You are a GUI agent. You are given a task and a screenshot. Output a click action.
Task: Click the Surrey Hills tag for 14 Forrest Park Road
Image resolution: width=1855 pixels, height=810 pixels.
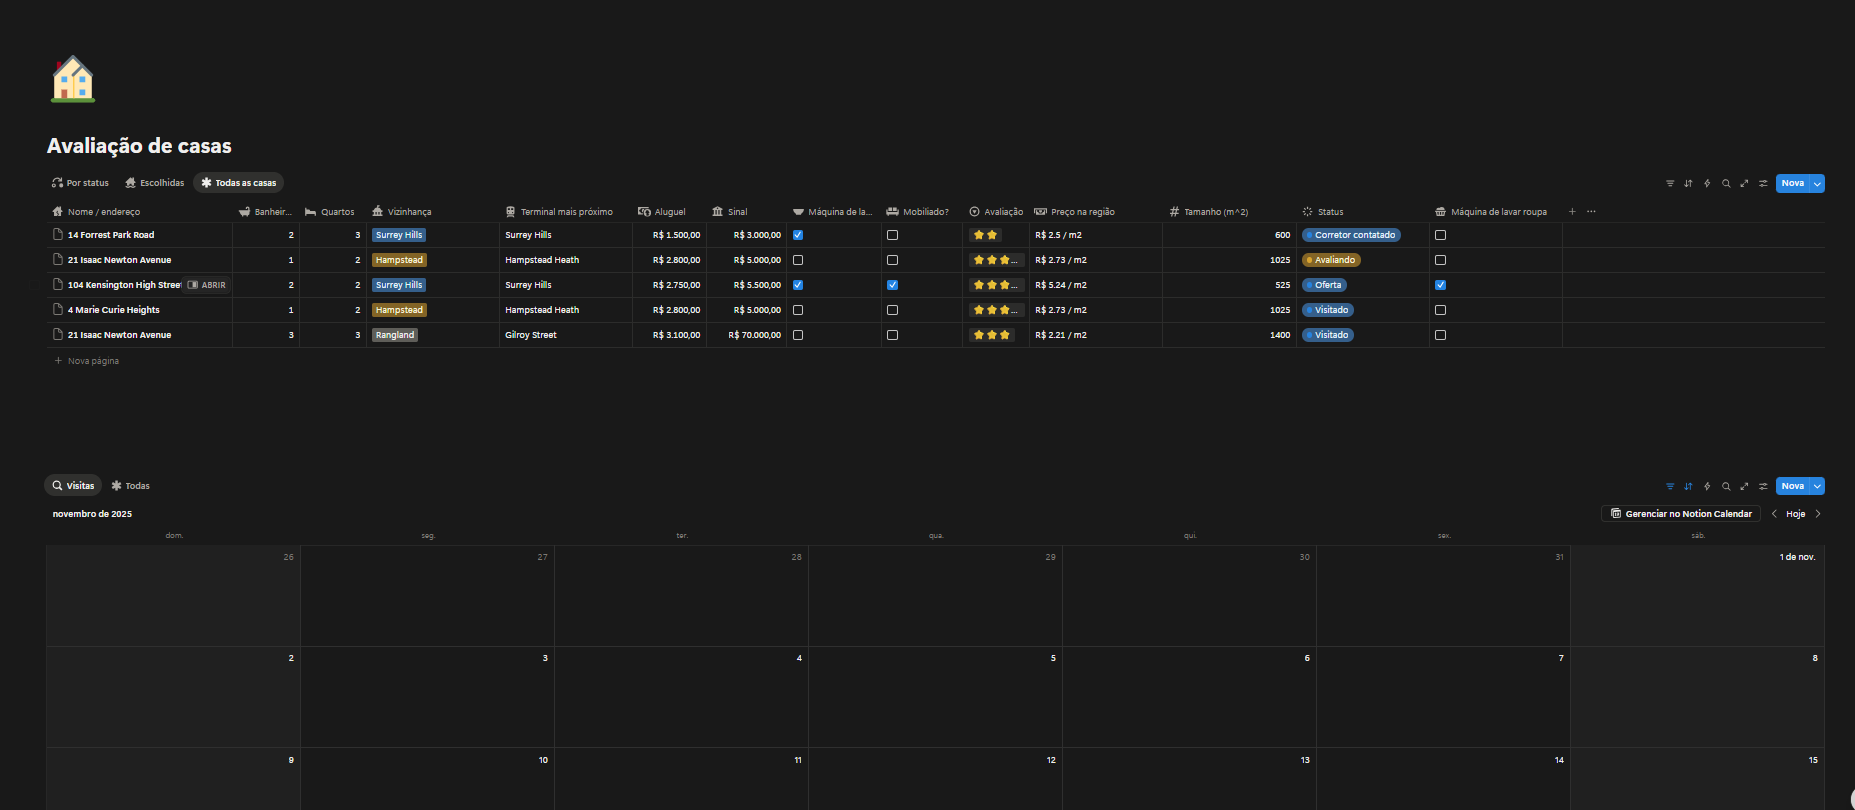[x=399, y=235]
